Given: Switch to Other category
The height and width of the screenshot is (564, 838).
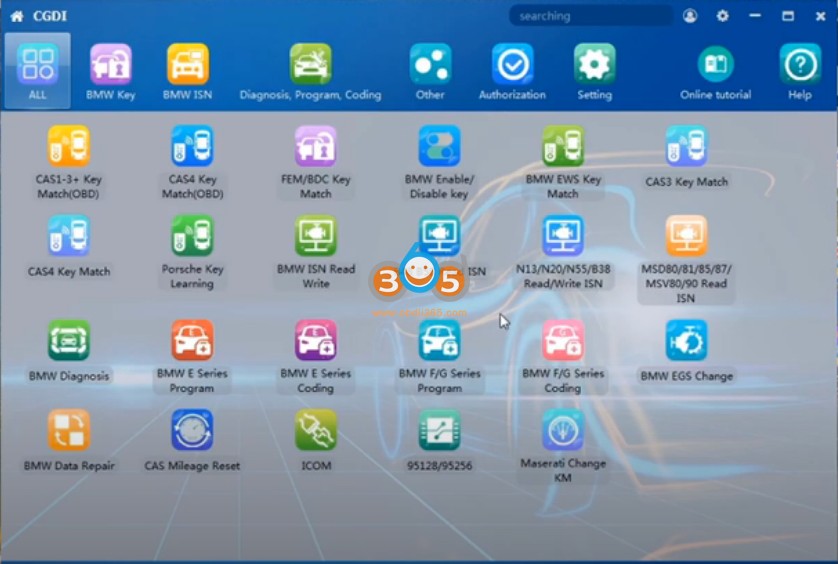Looking at the screenshot, I should pyautogui.click(x=430, y=72).
